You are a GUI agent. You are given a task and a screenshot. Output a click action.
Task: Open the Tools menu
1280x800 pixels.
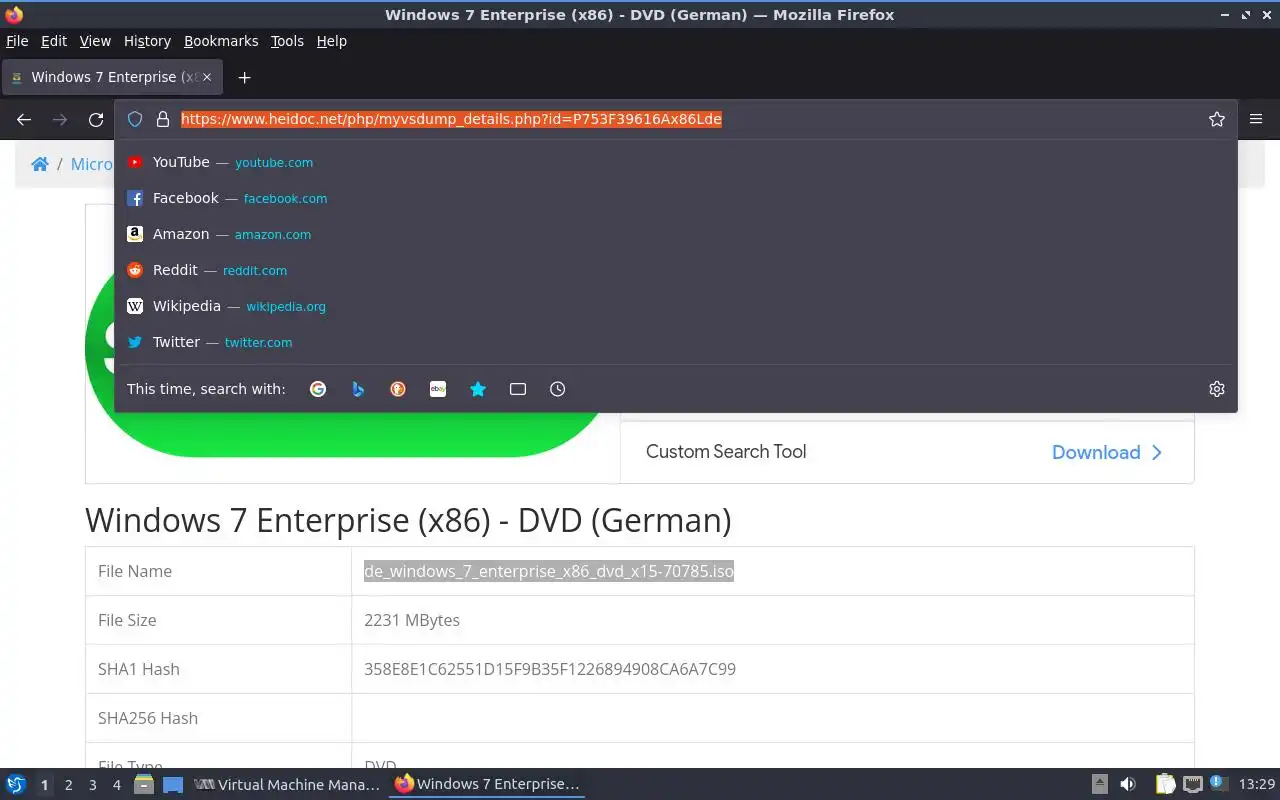287,41
